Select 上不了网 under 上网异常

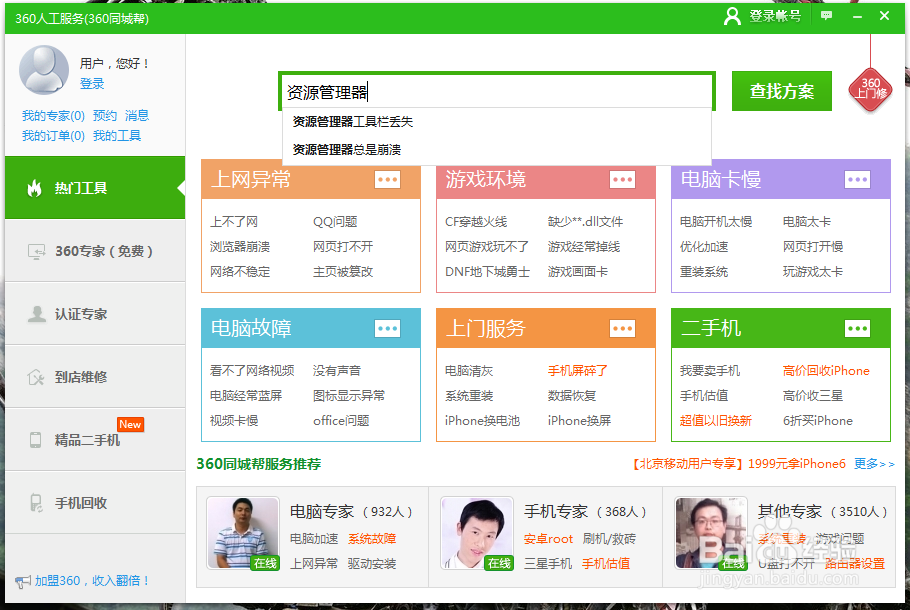234,222
